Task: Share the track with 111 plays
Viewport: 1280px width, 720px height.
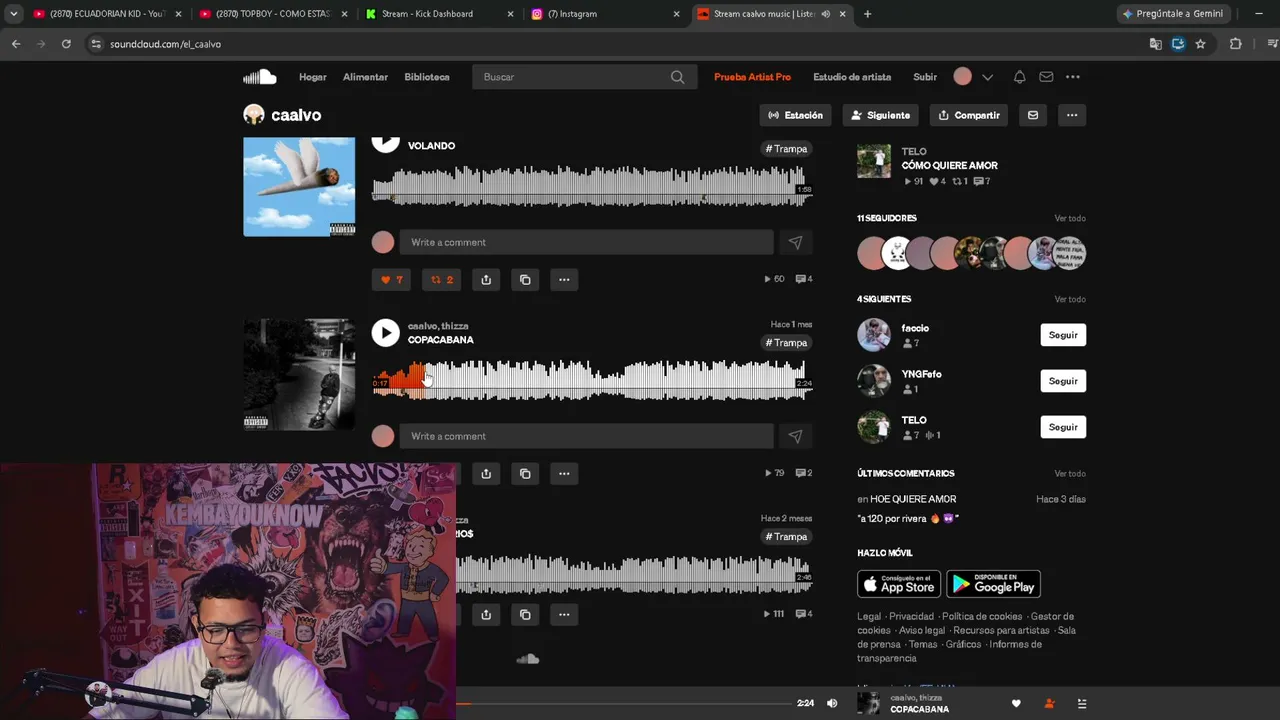Action: [x=486, y=614]
